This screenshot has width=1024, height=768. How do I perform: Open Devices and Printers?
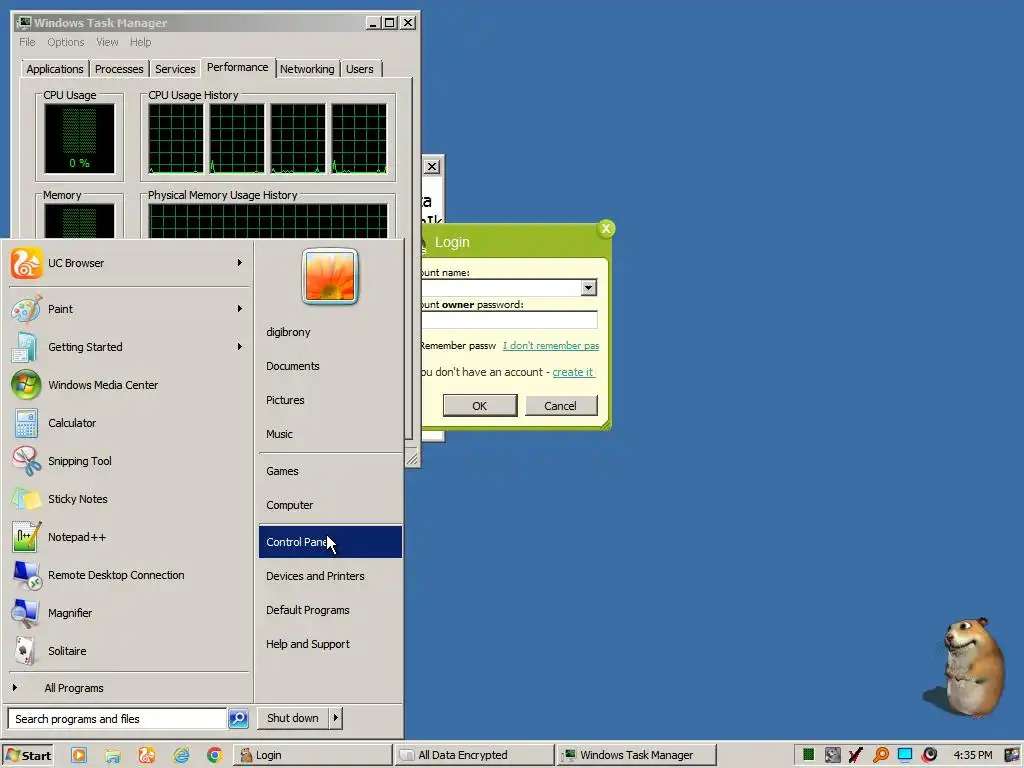[330, 576]
